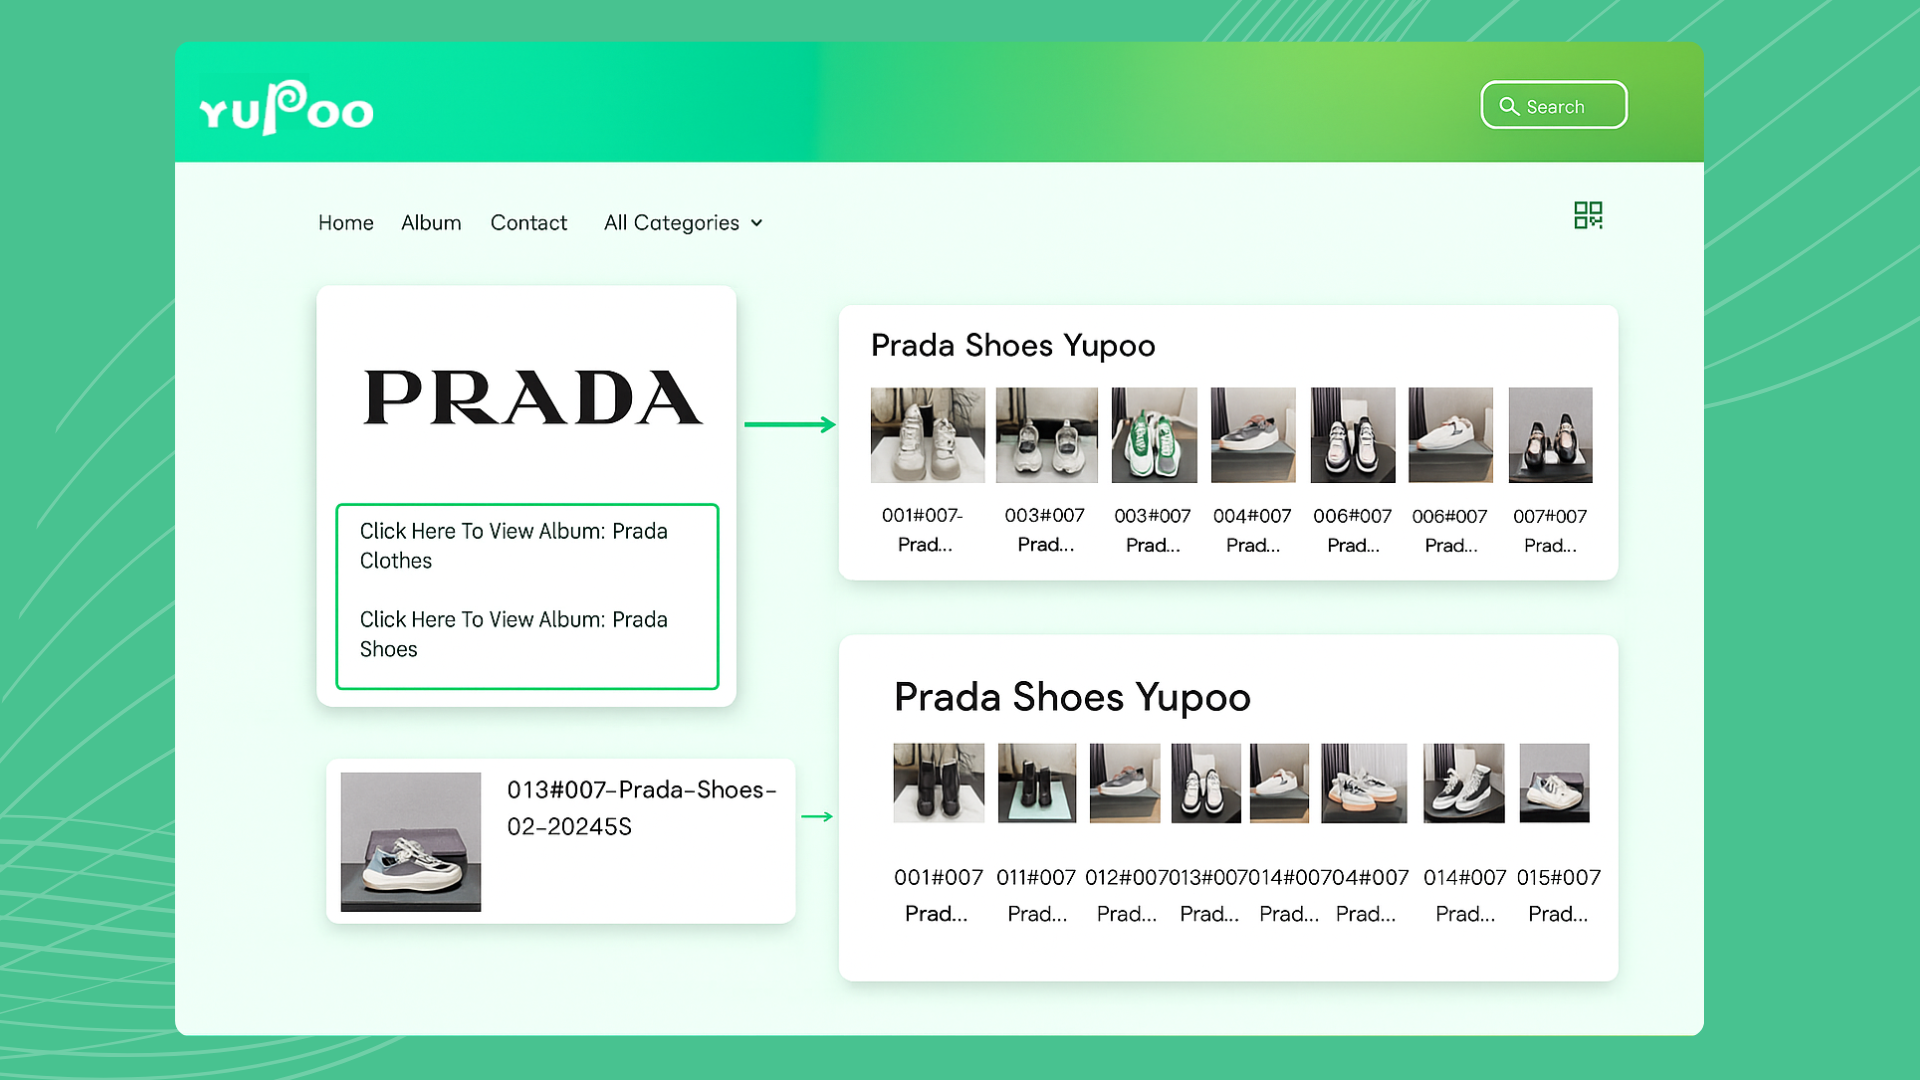
Task: Select the Contact menu item
Action: click(x=528, y=223)
